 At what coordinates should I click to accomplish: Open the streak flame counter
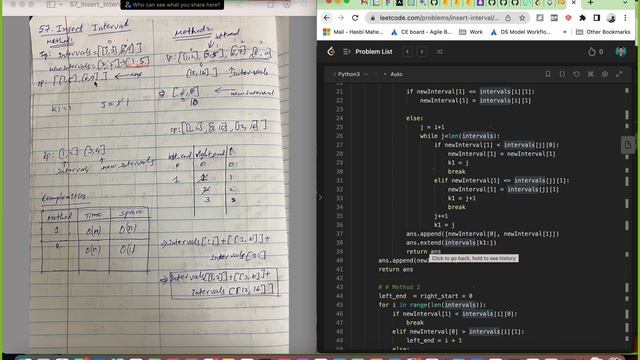[x=595, y=51]
